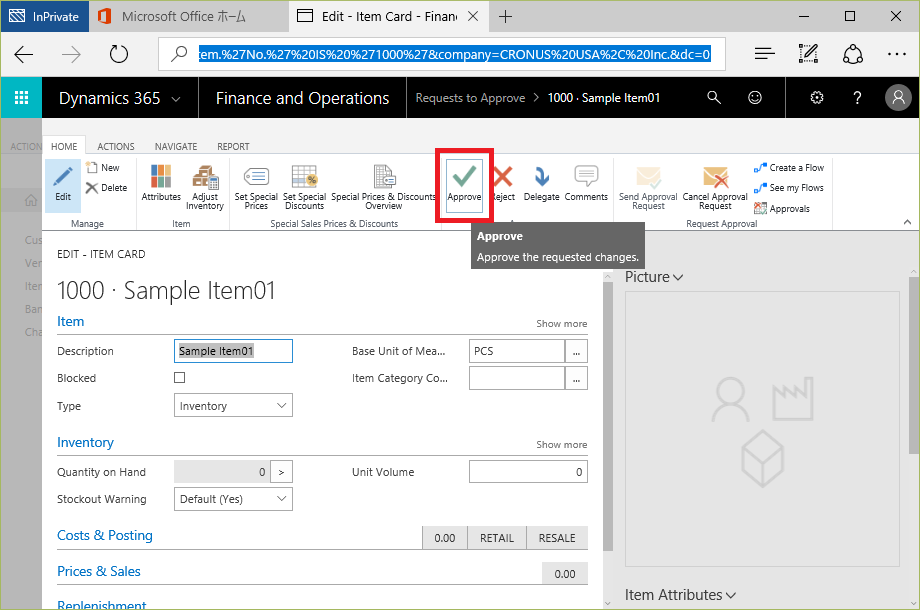This screenshot has width=920, height=610.
Task: Open Base Unit of Measure lookup
Action: pyautogui.click(x=576, y=351)
